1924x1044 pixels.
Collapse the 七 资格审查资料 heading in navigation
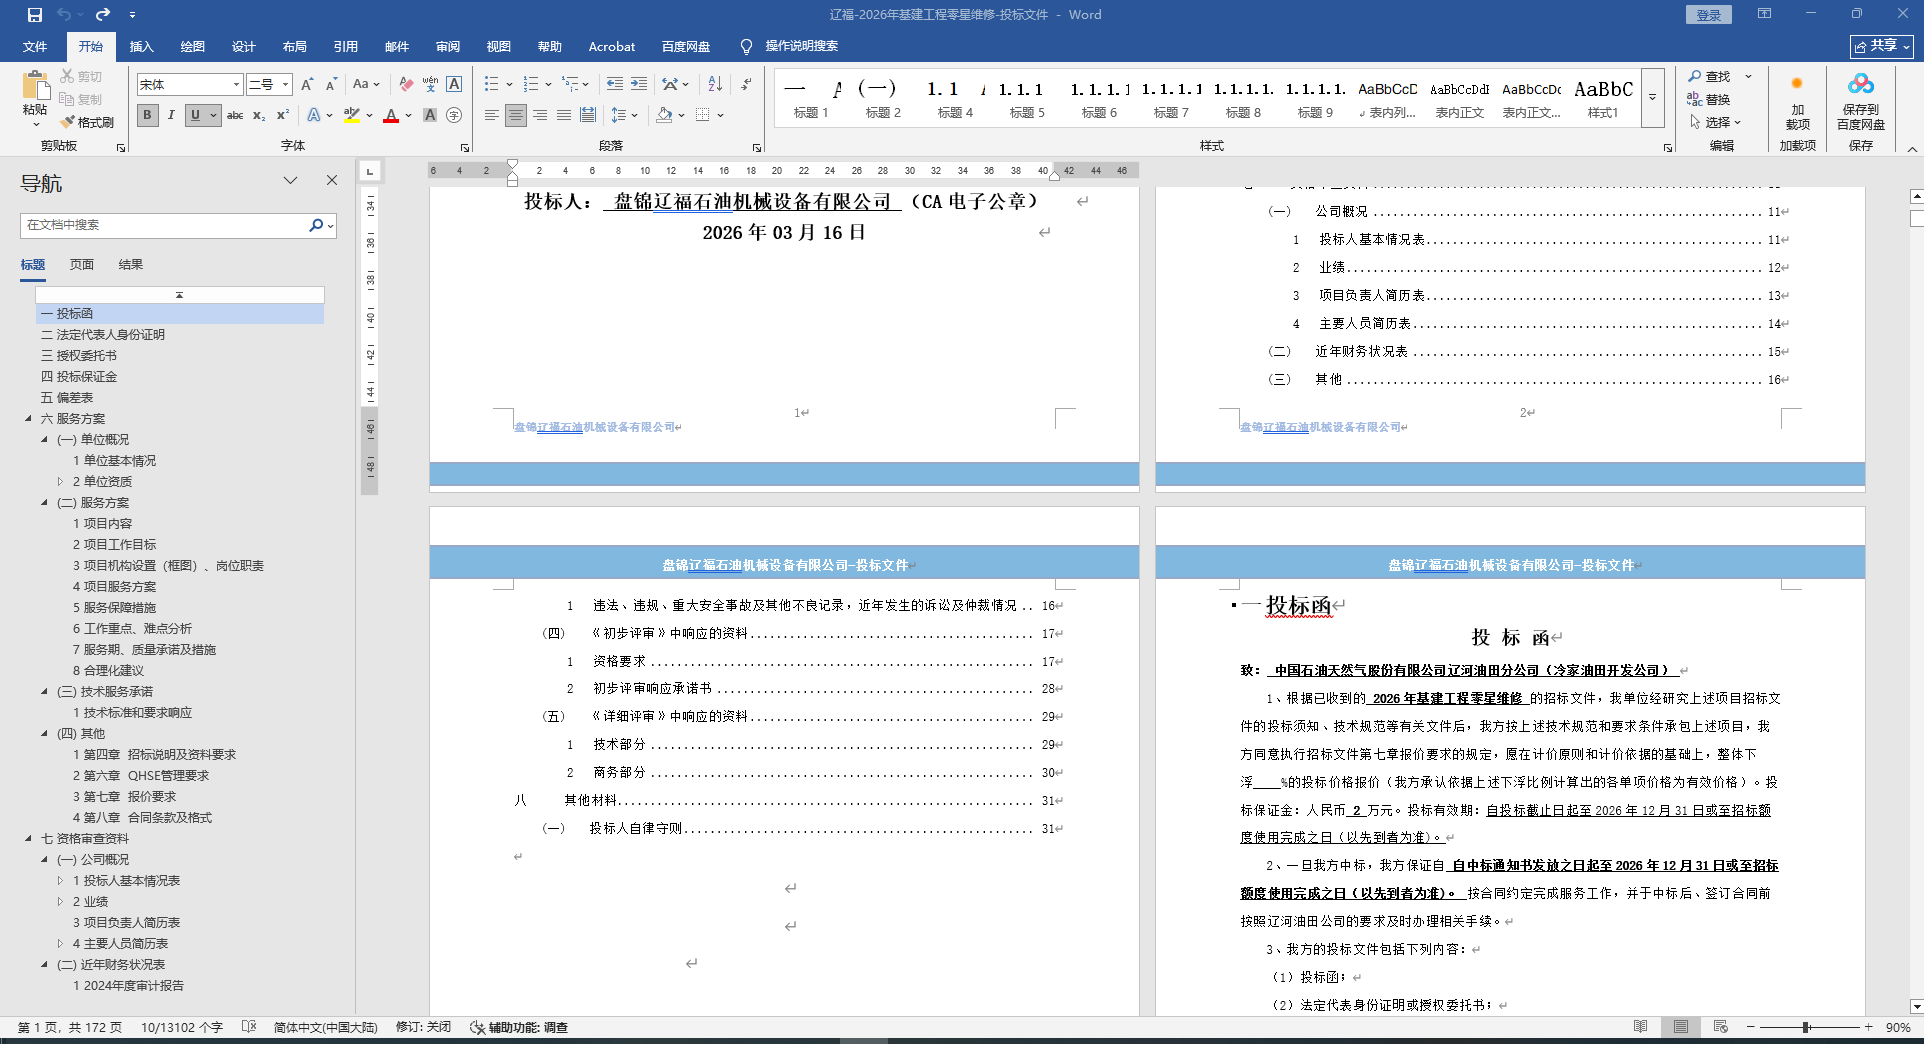click(29, 839)
